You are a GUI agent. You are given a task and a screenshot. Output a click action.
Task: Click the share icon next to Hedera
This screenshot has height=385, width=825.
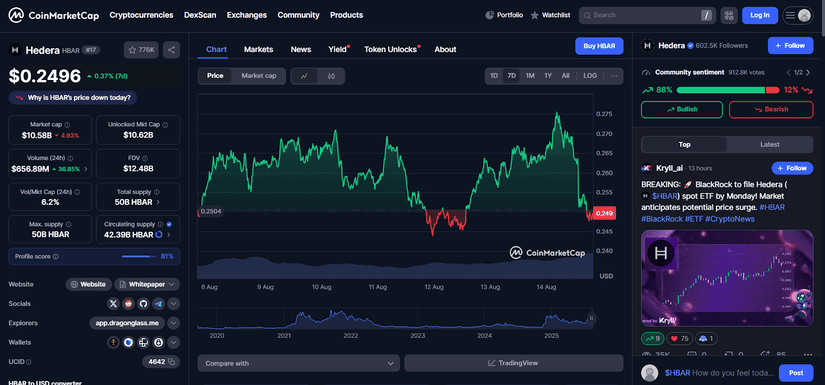(x=172, y=50)
